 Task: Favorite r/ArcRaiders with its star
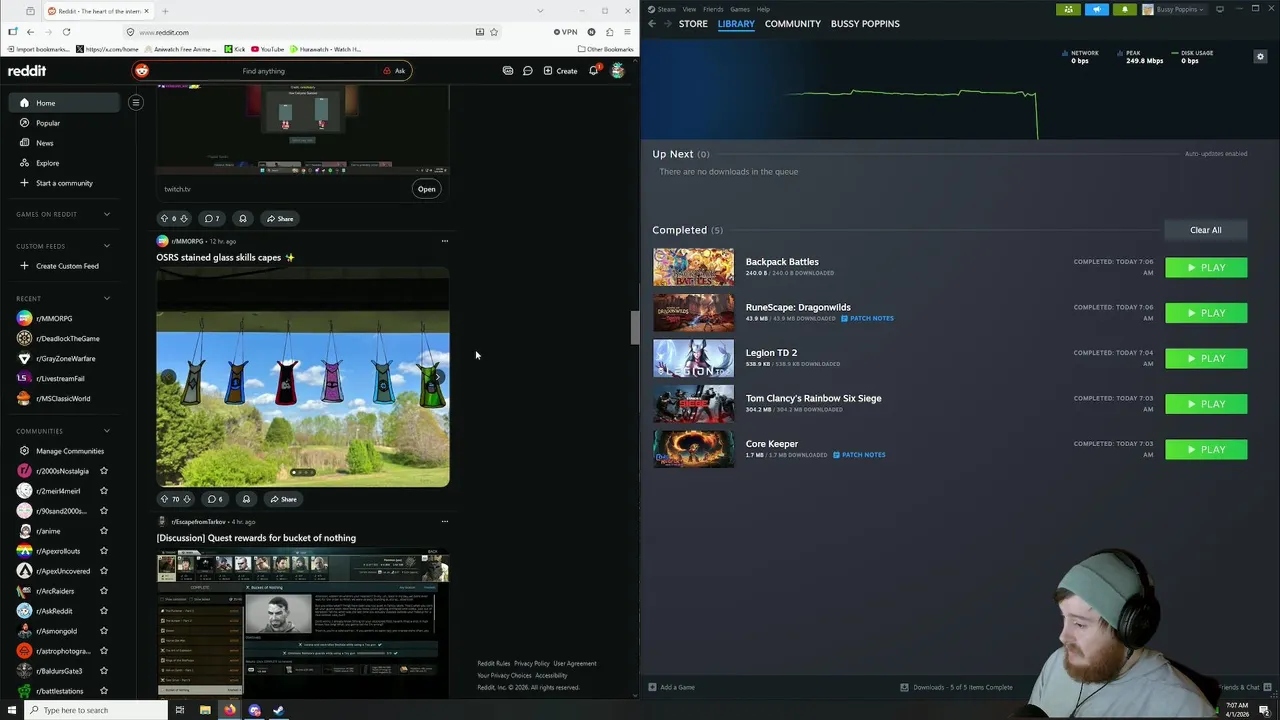104,591
